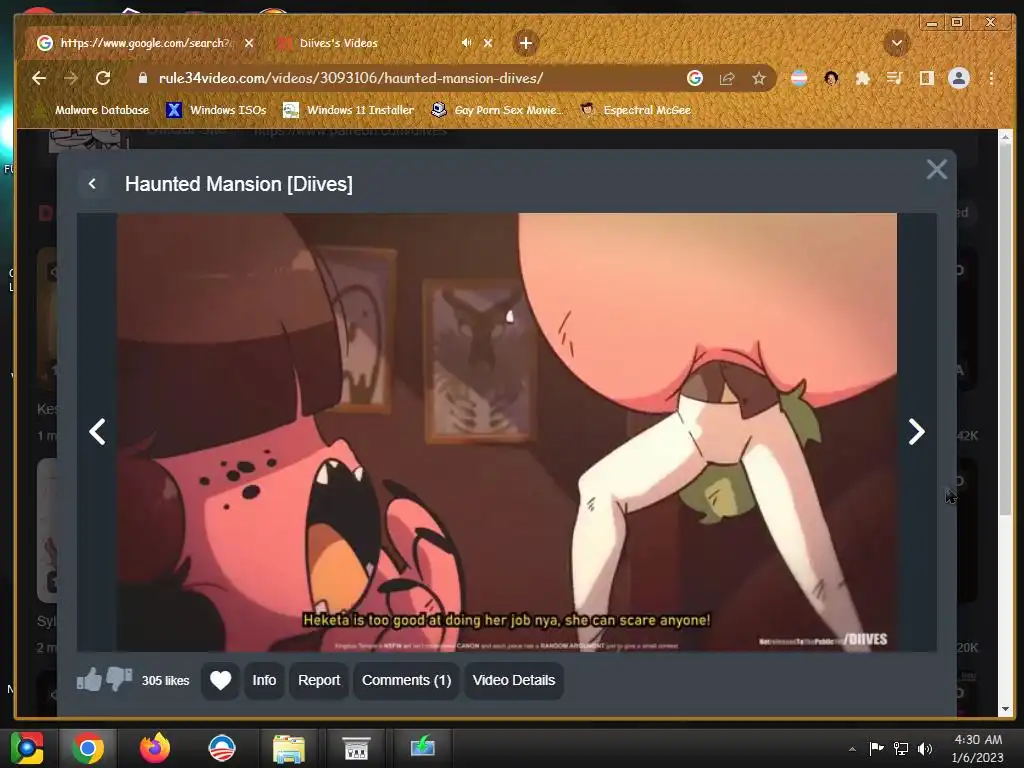Click the Report button
The image size is (1024, 768).
tap(319, 680)
